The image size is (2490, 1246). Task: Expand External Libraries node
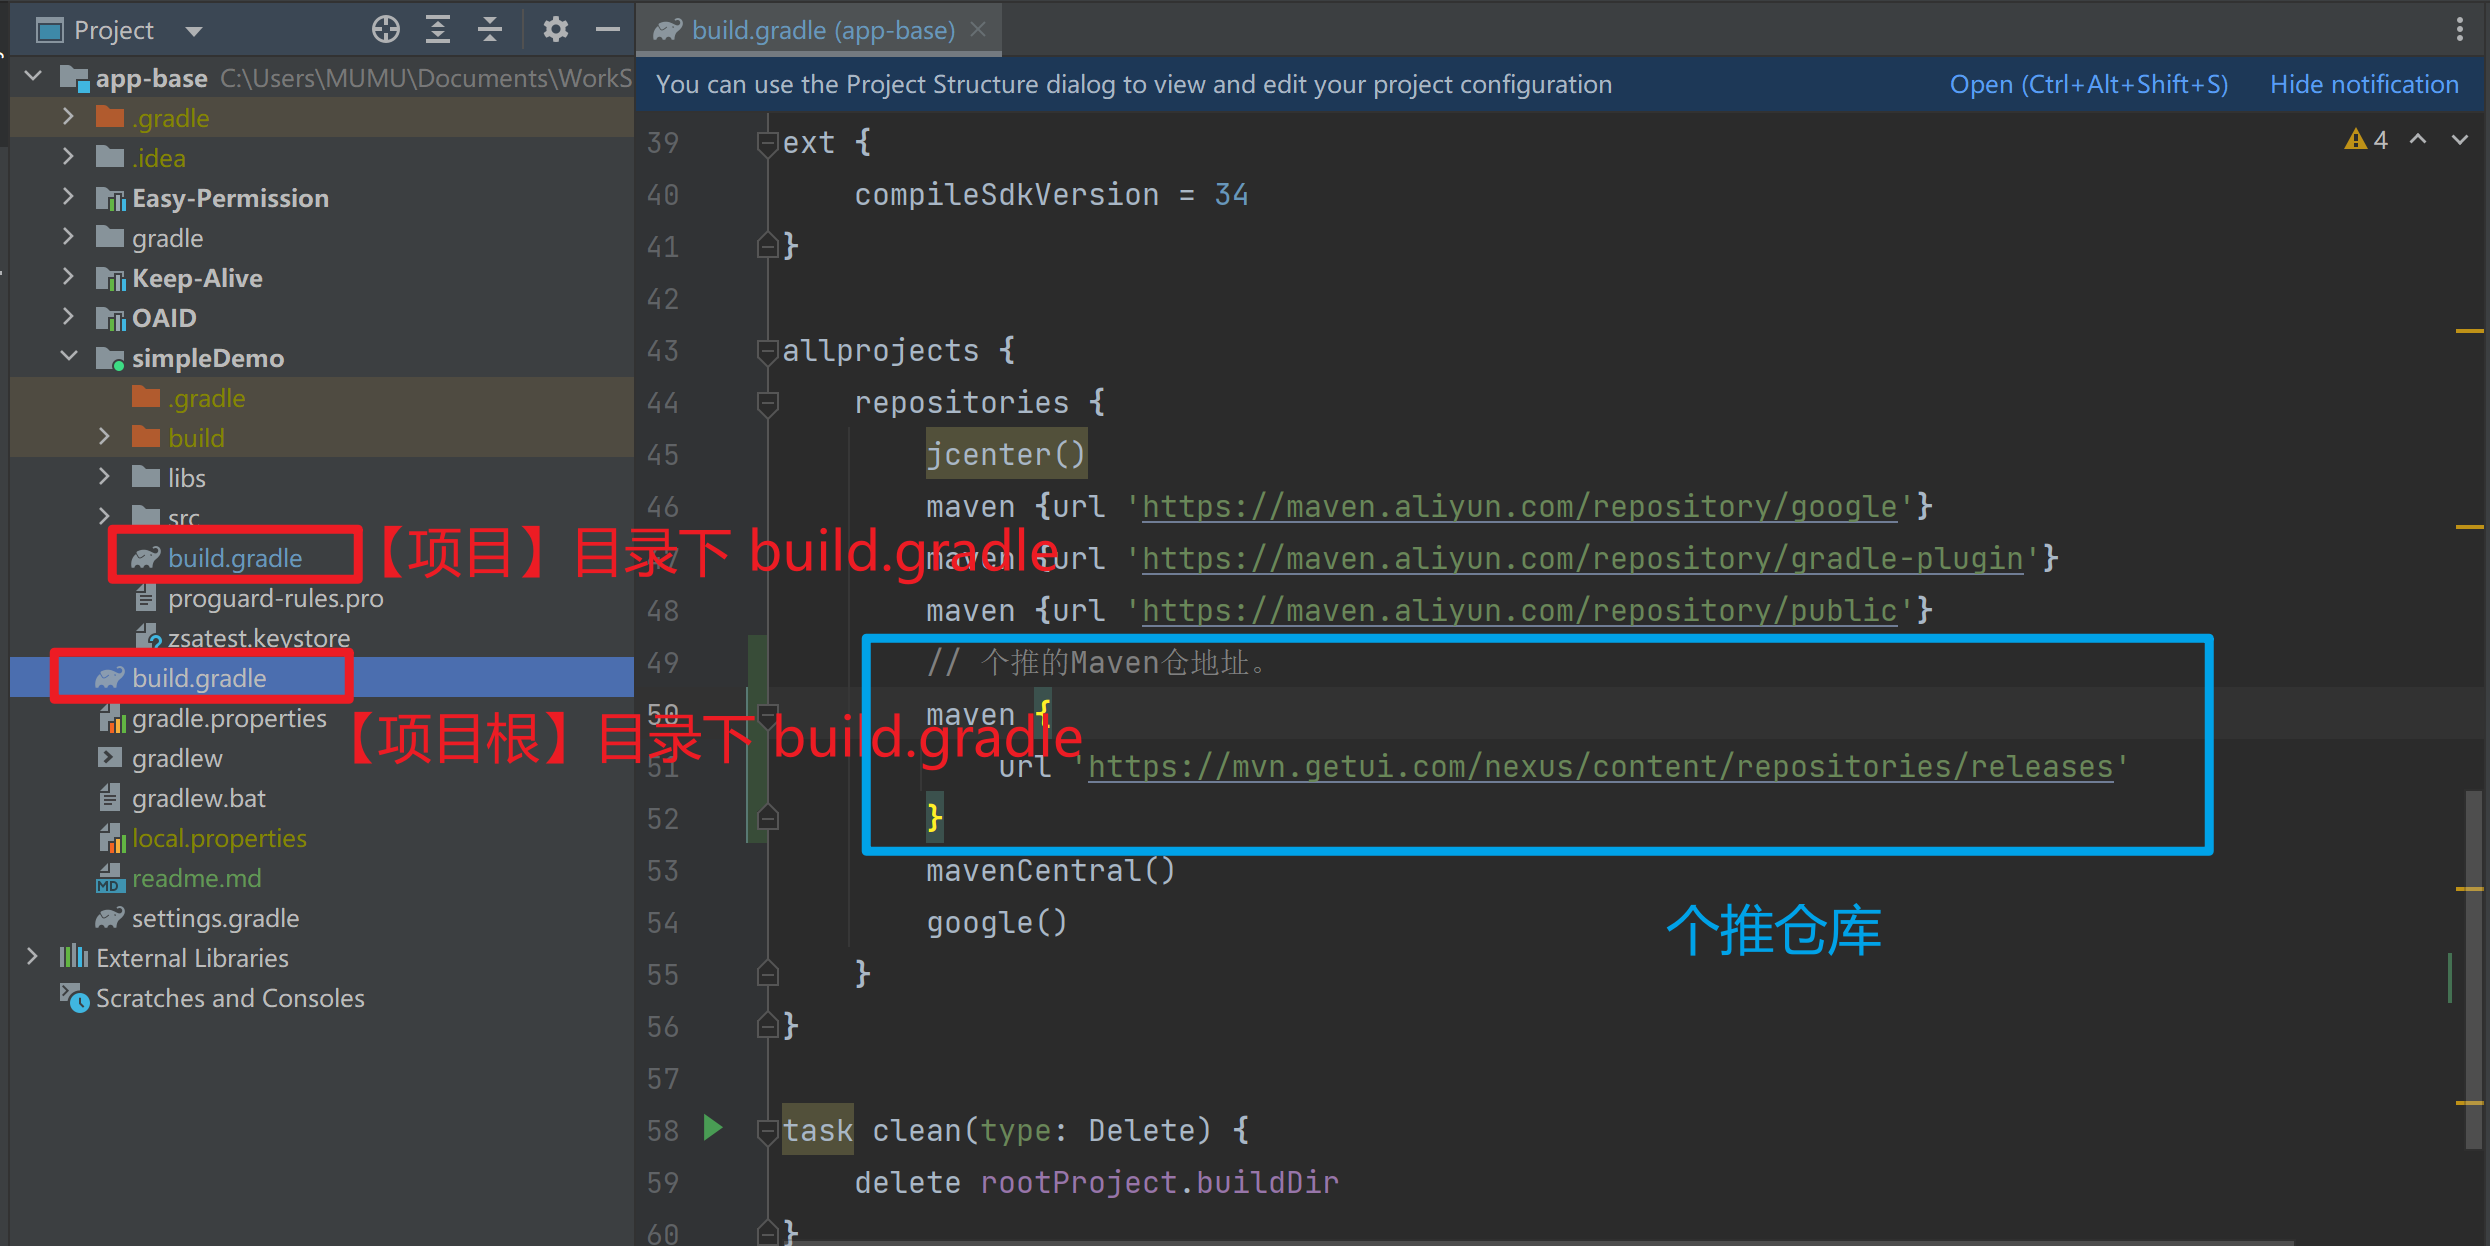(32, 957)
